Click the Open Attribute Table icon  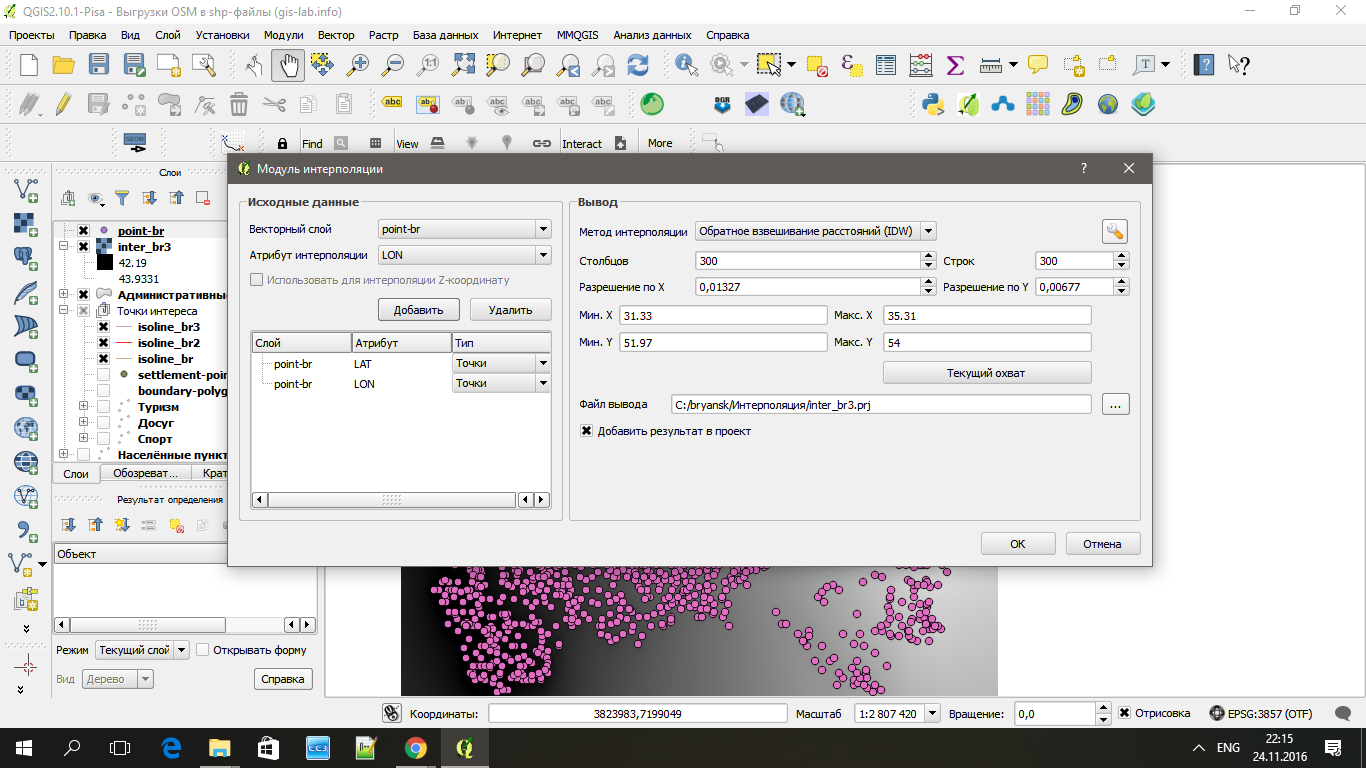coord(886,65)
